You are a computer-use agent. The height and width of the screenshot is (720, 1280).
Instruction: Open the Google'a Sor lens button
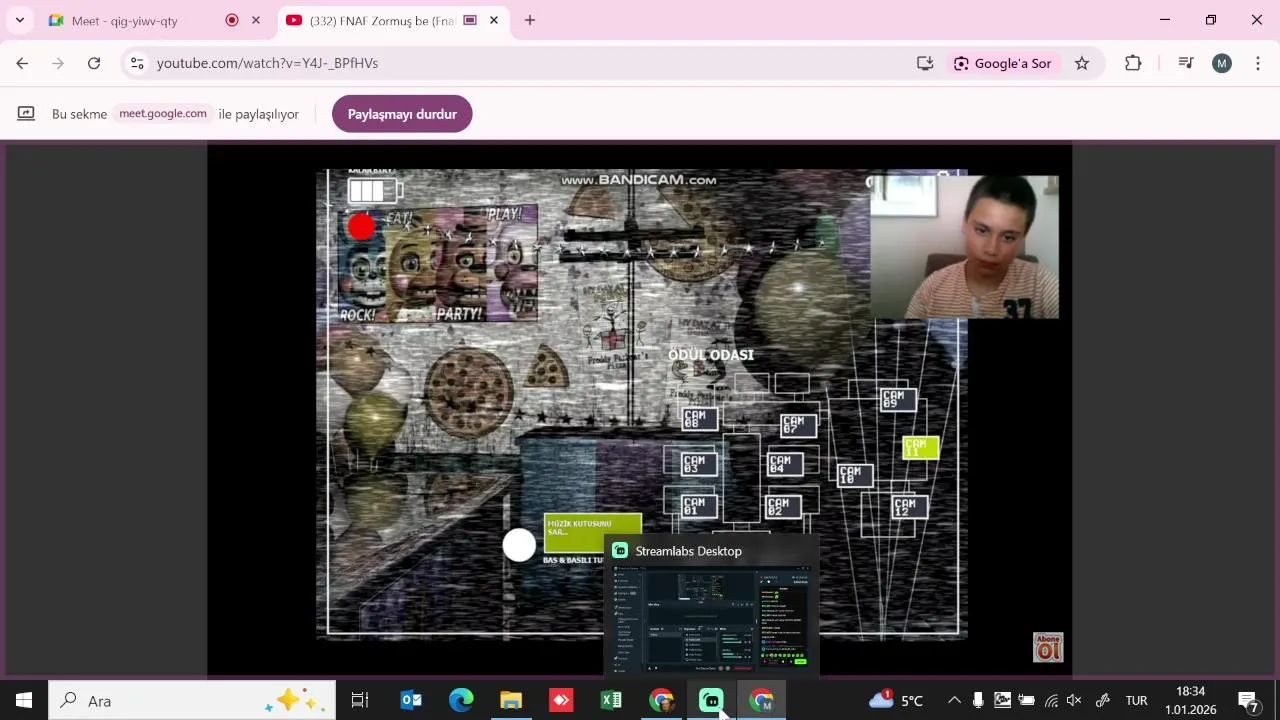[1002, 63]
